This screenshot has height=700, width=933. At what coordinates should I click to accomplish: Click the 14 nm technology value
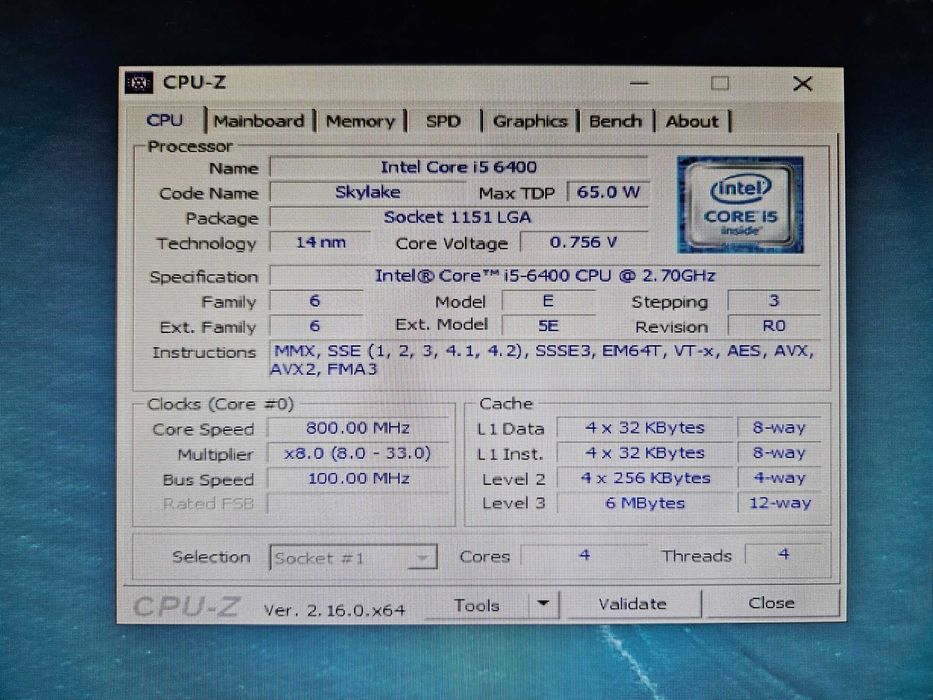(321, 242)
